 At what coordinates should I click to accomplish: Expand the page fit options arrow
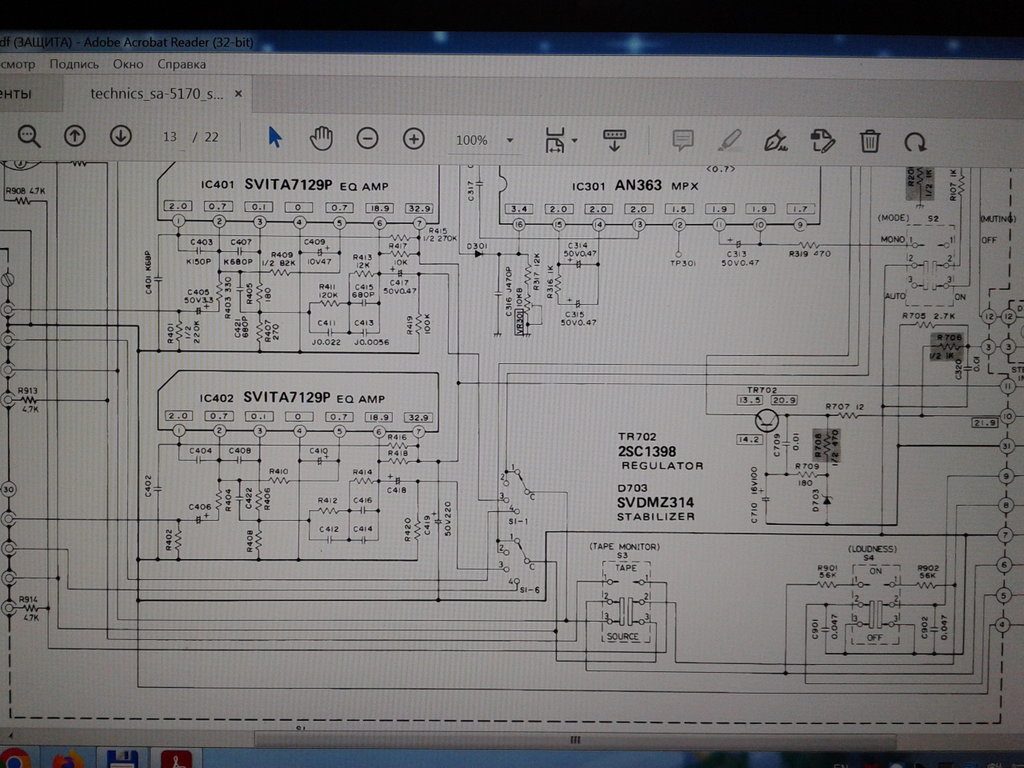pos(574,140)
